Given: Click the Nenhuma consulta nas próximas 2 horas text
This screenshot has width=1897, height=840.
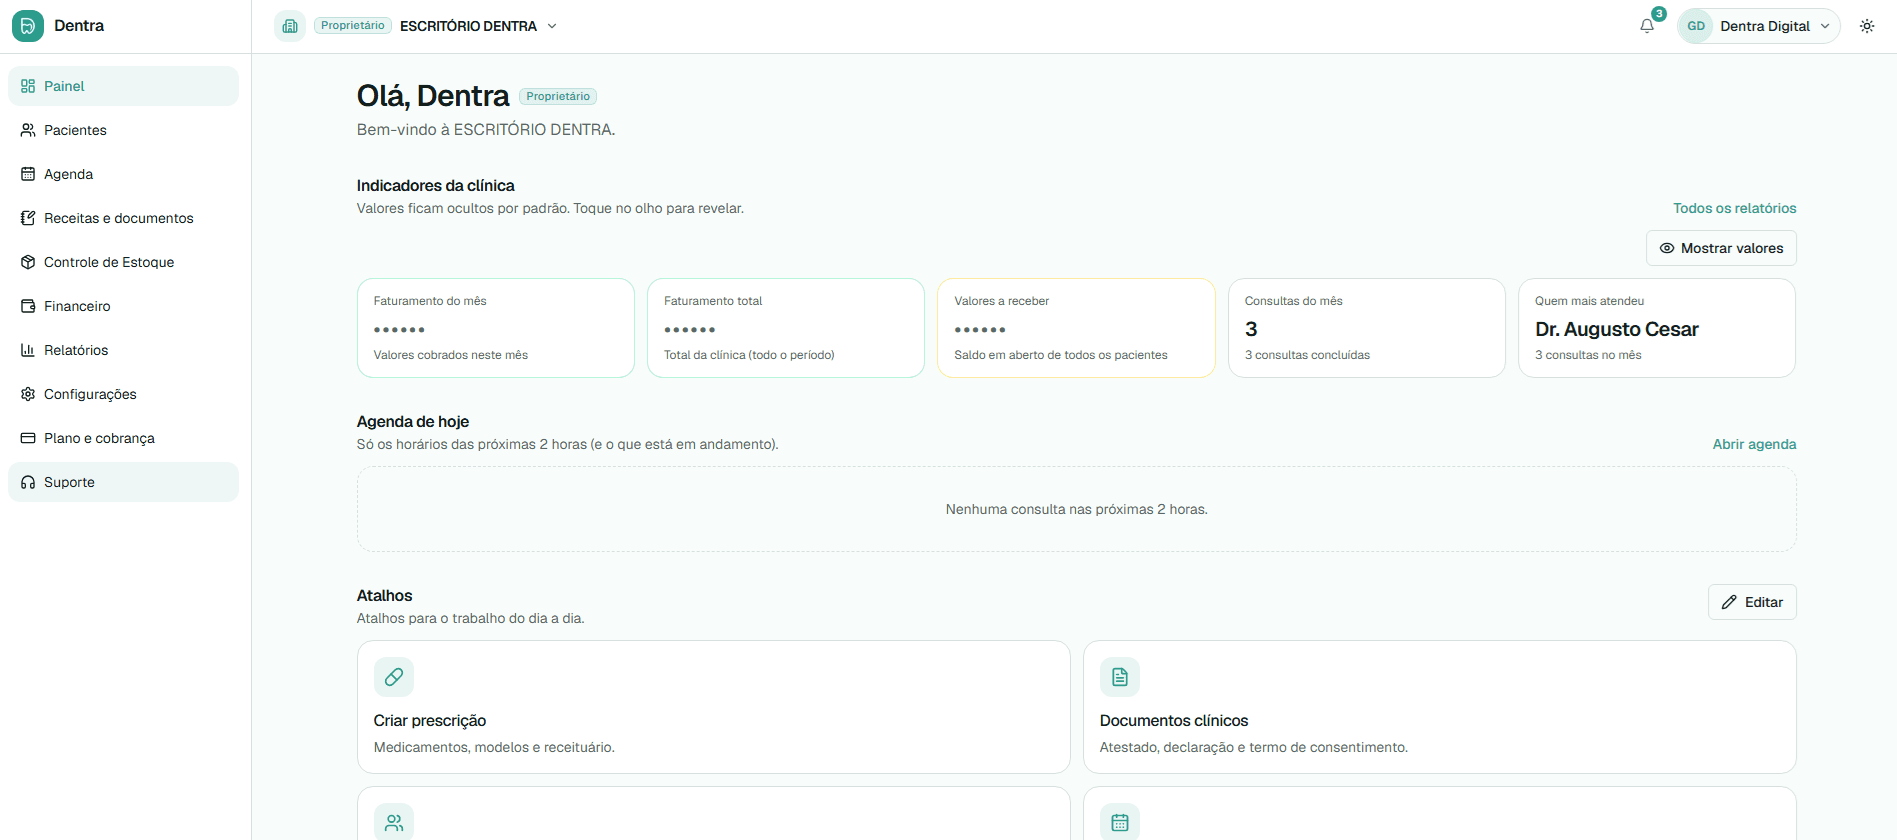Looking at the screenshot, I should click(1077, 509).
